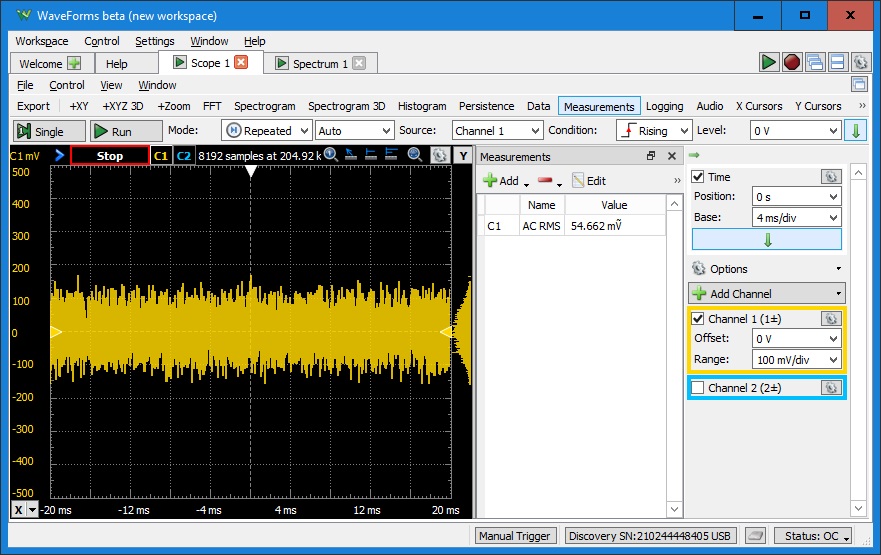Image resolution: width=881 pixels, height=555 pixels.
Task: Open Channel 1 gear settings
Action: [x=830, y=318]
